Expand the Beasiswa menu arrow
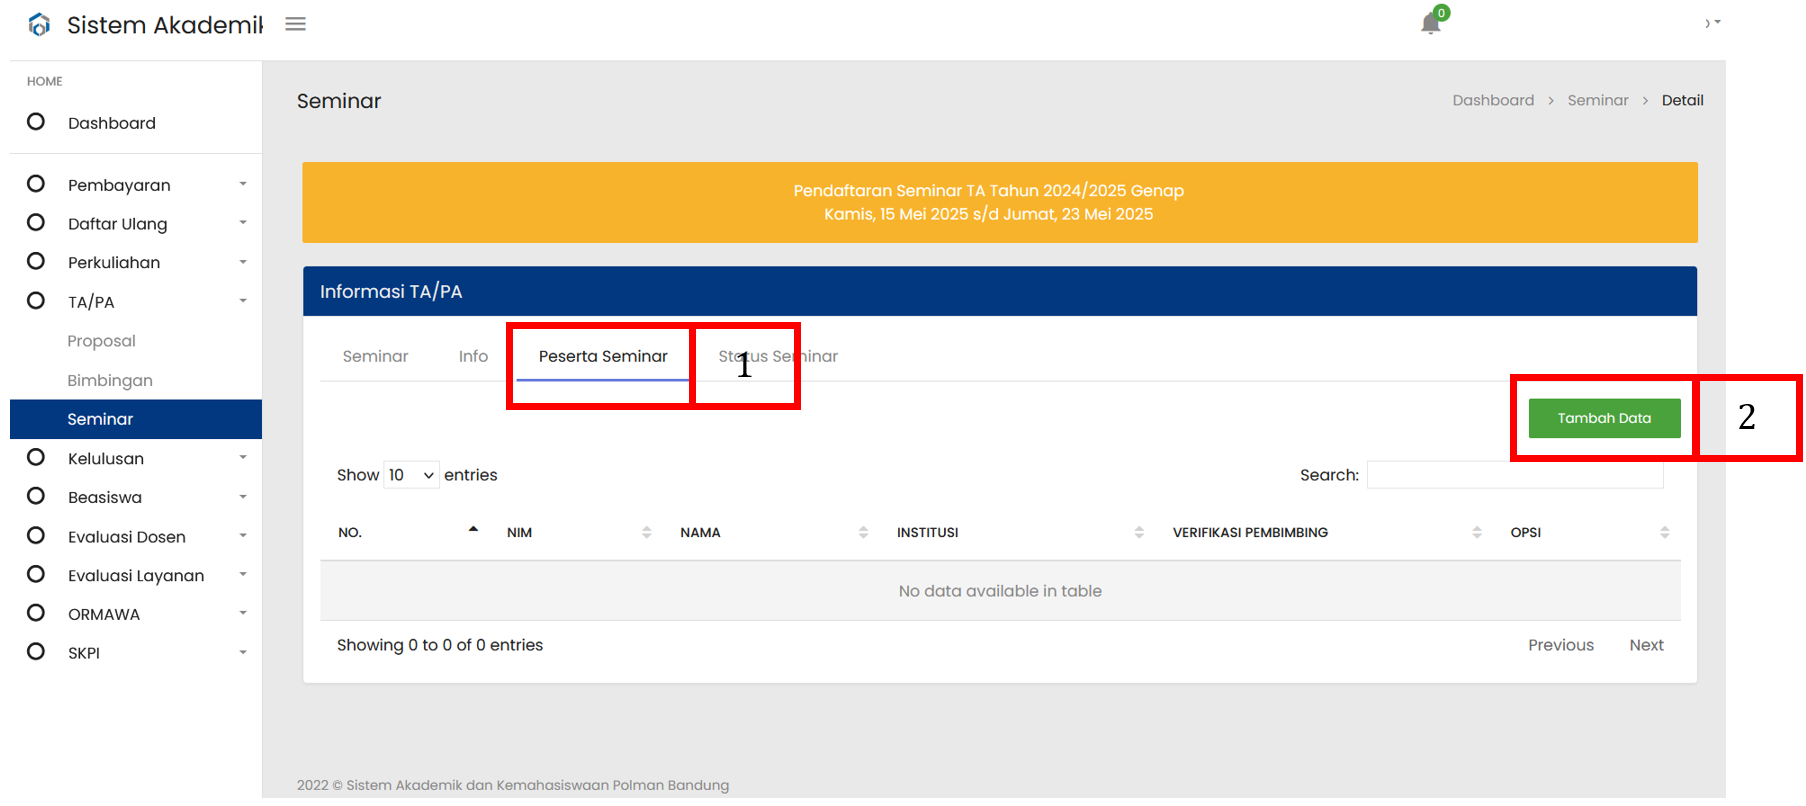 point(243,497)
